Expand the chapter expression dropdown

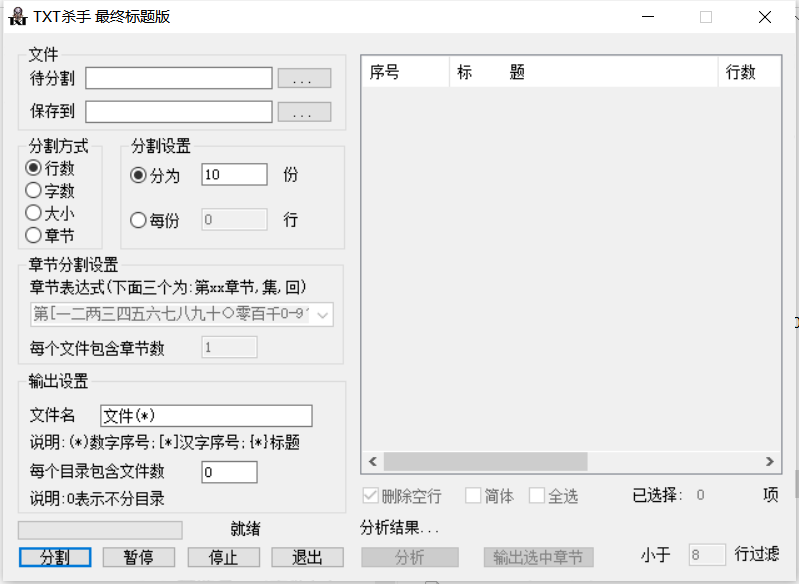click(x=322, y=315)
